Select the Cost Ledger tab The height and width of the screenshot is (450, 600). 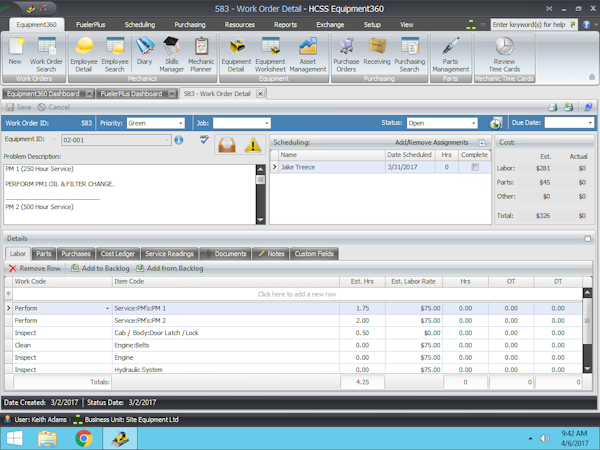[117, 254]
